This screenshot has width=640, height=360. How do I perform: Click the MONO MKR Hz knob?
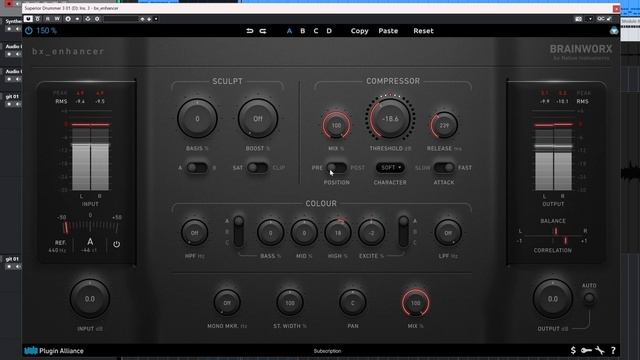coord(227,303)
